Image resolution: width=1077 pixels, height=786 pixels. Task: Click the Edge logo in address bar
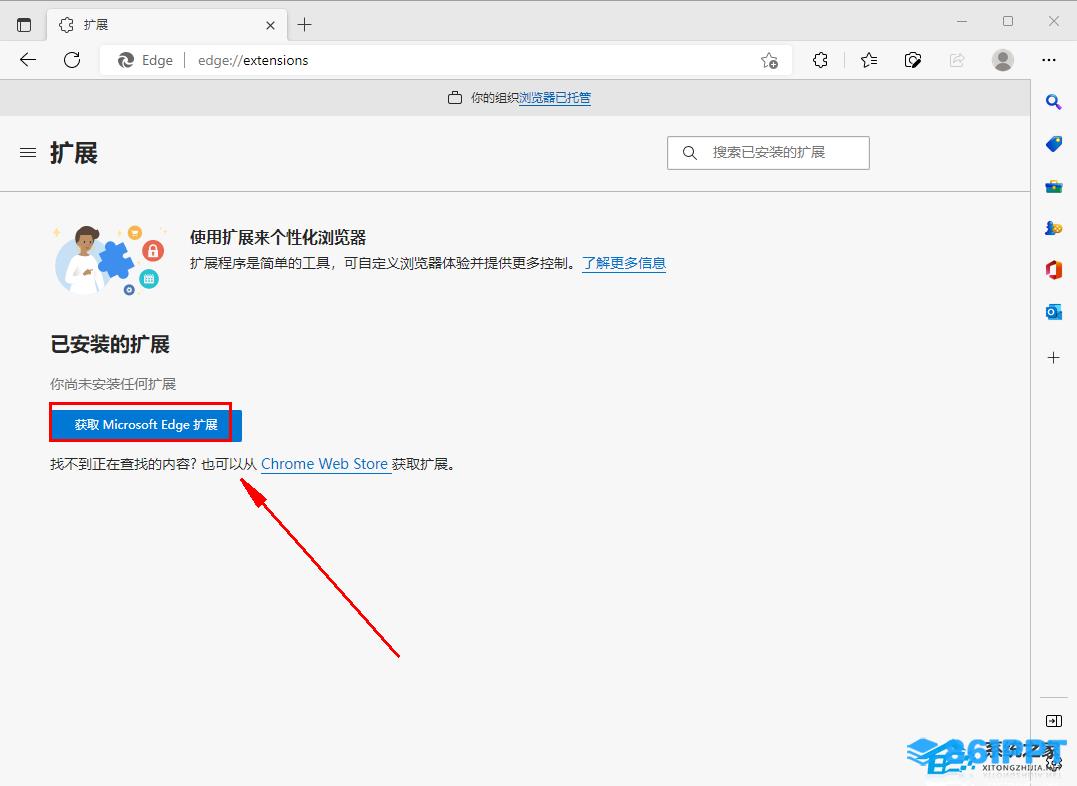pos(126,60)
